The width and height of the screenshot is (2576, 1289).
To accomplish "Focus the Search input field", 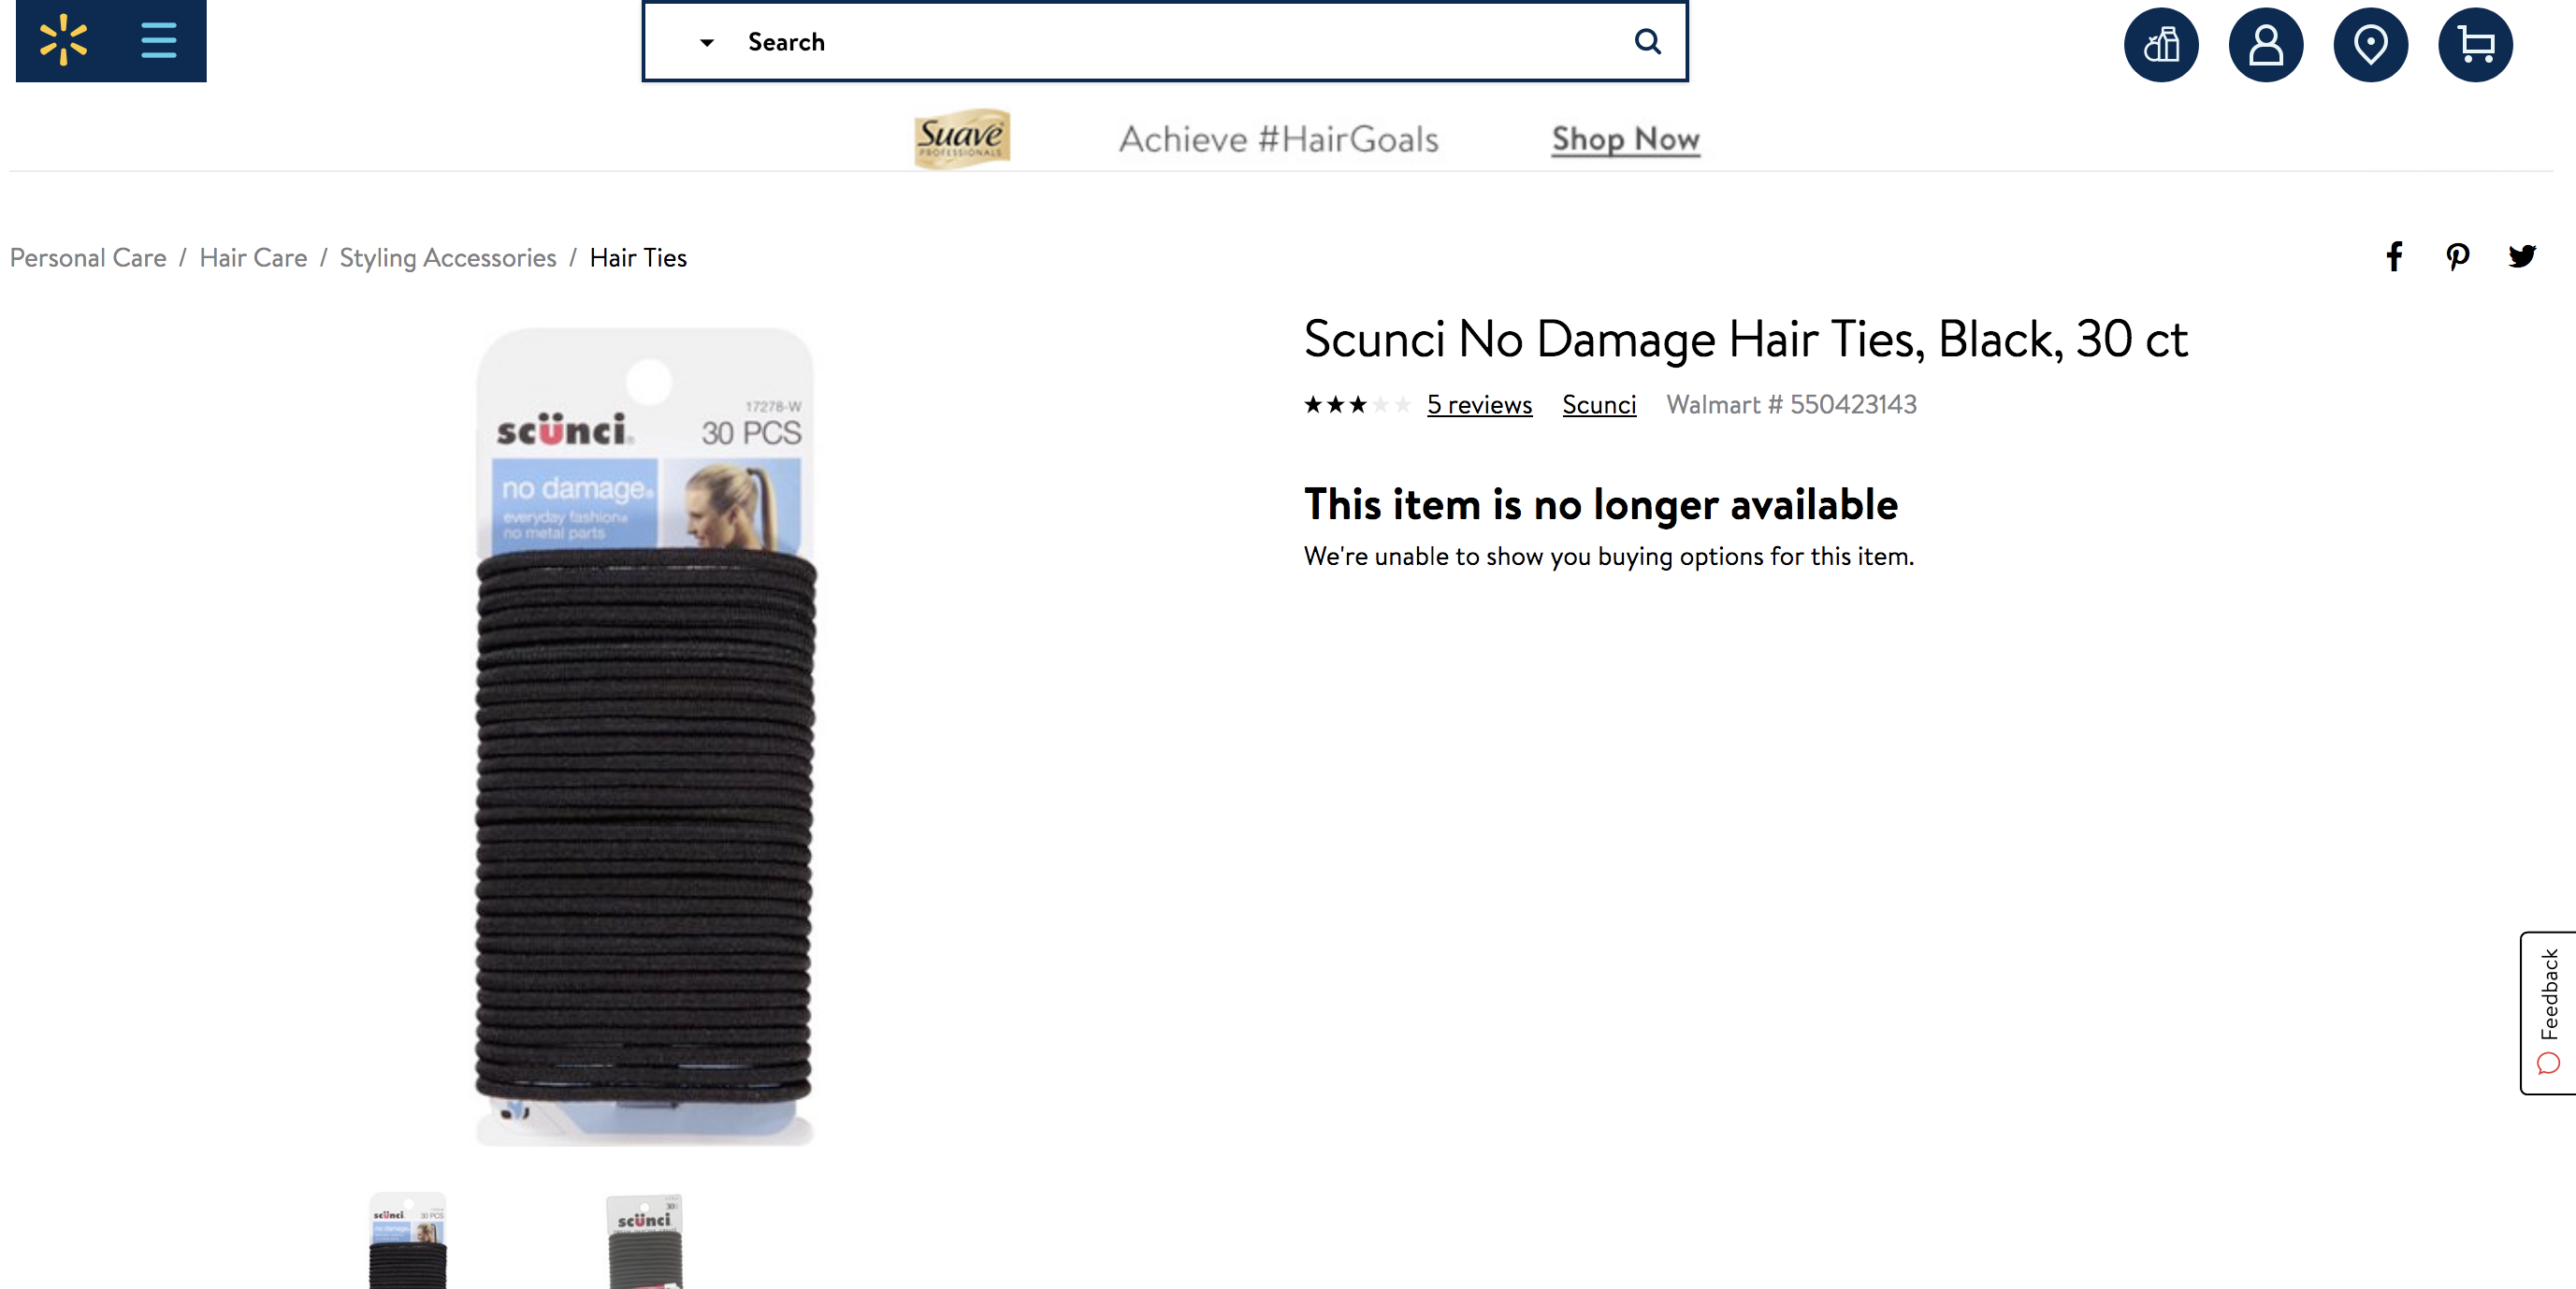I will point(1165,42).
